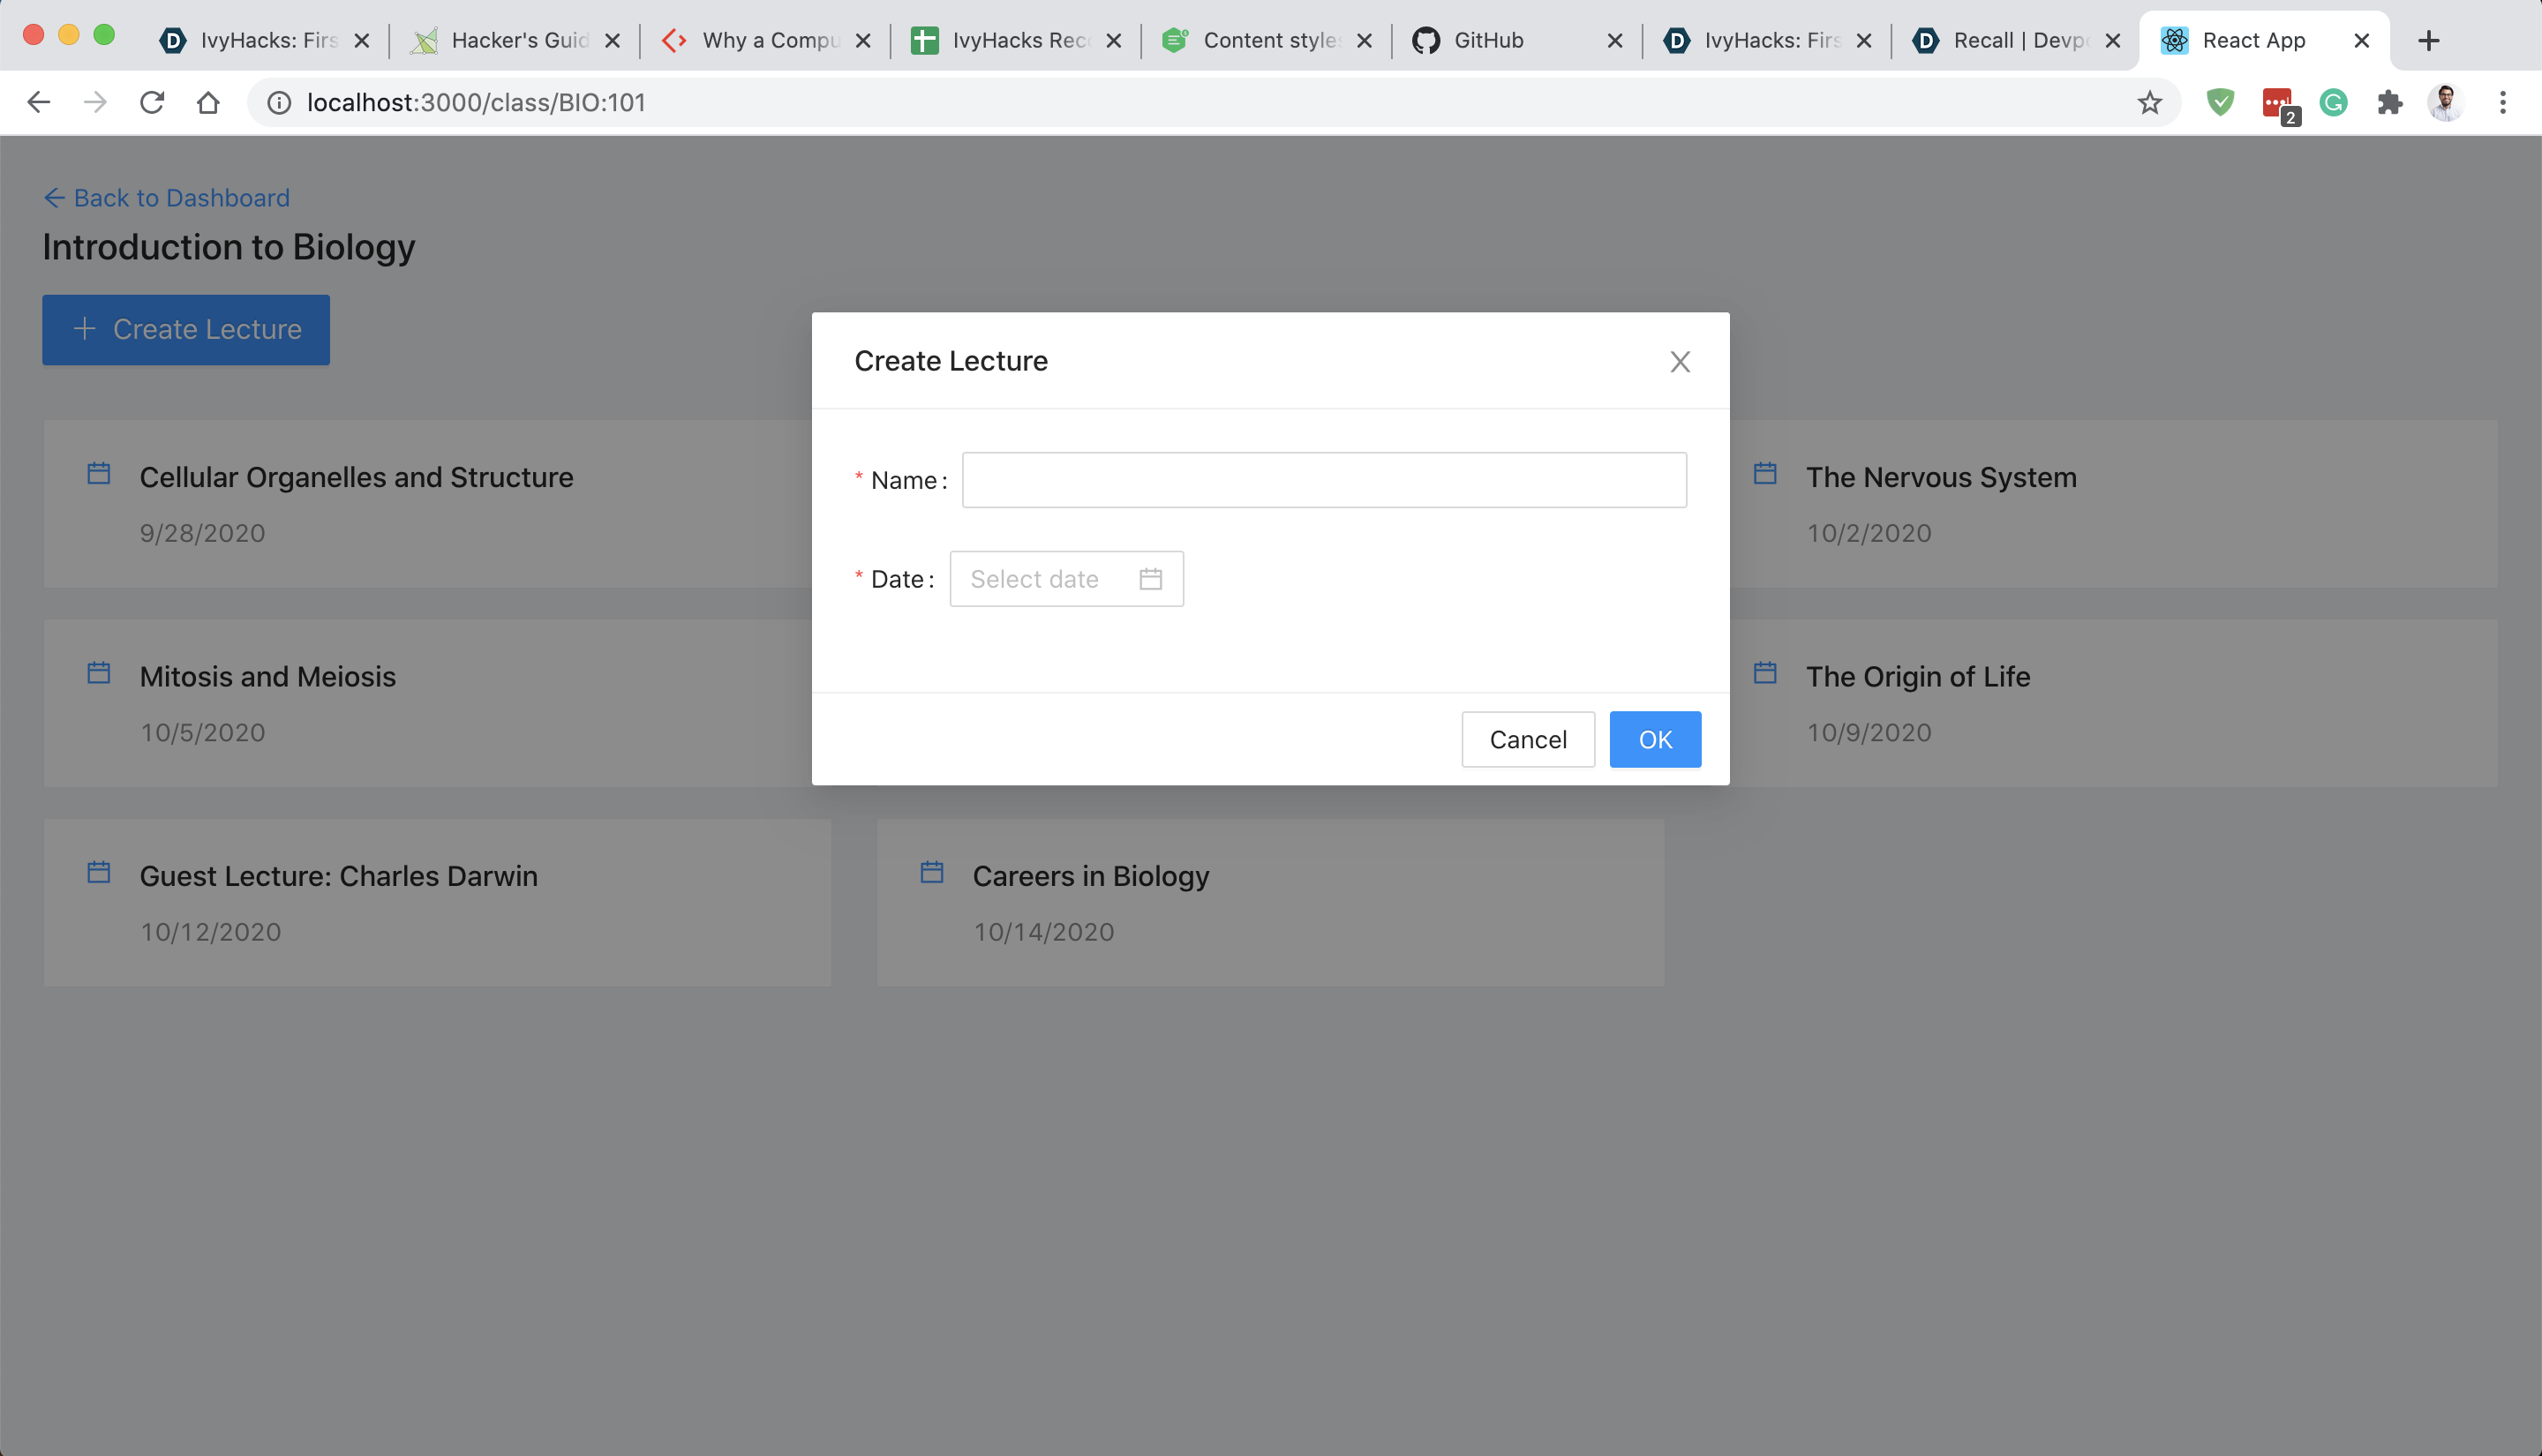Screen dimensions: 2542x1456
Task: Open the Extensions puzzle icon
Action: pos(2389,102)
